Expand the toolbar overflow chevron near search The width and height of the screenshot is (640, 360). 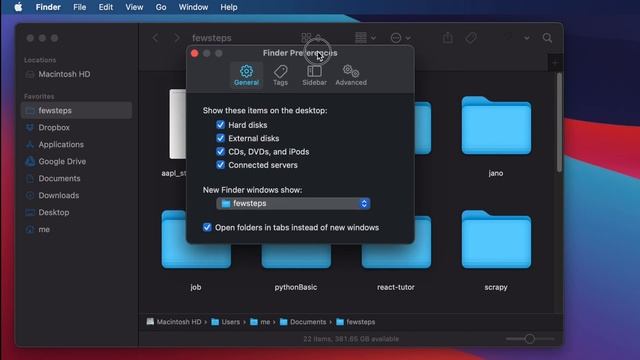tap(527, 38)
